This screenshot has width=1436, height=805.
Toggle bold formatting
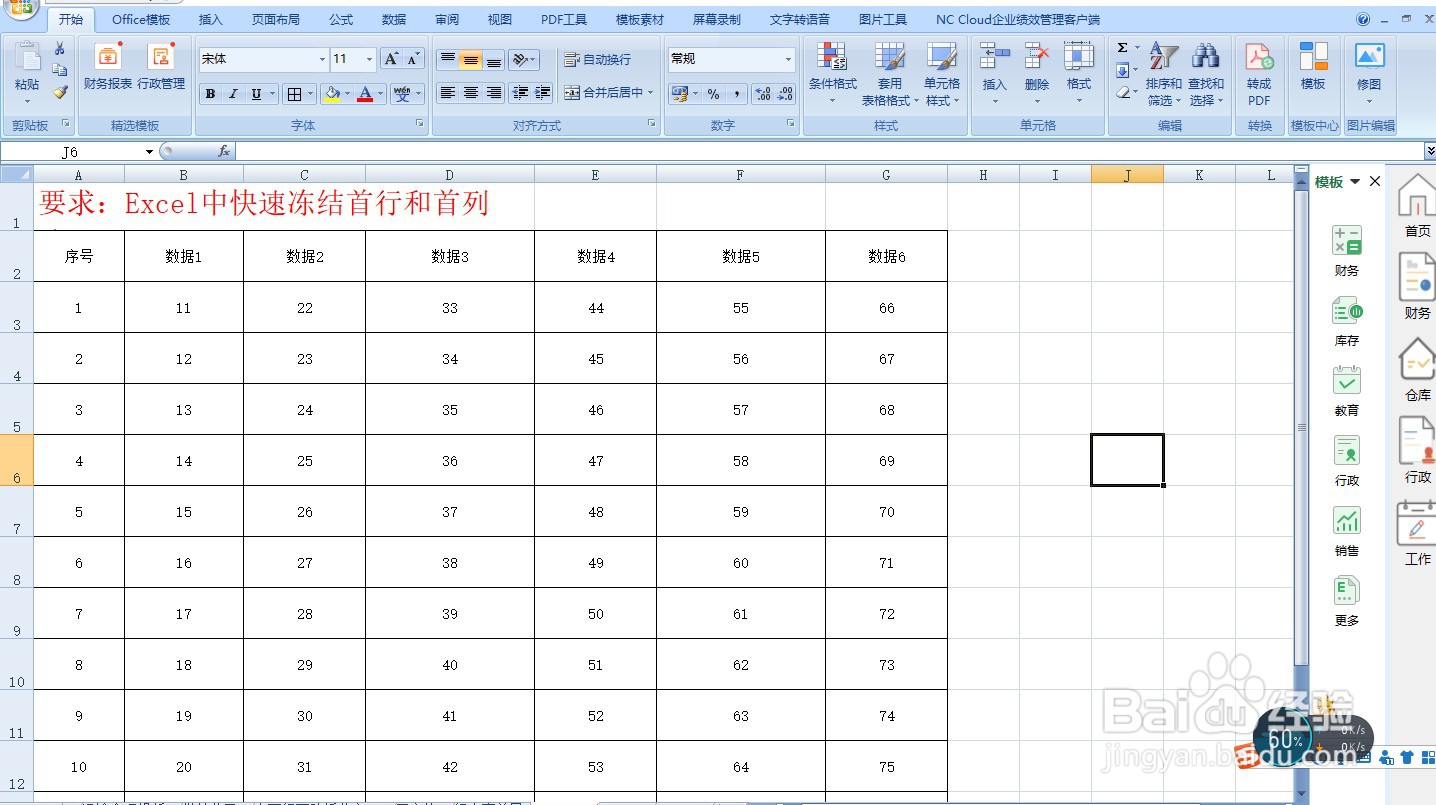pos(210,94)
